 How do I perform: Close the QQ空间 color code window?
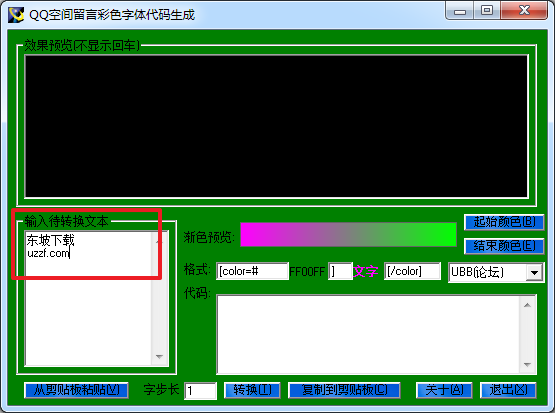point(524,11)
